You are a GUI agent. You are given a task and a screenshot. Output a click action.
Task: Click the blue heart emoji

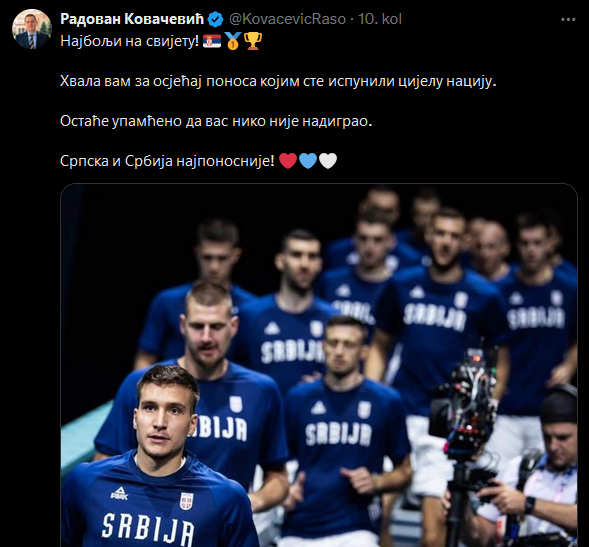tap(308, 161)
